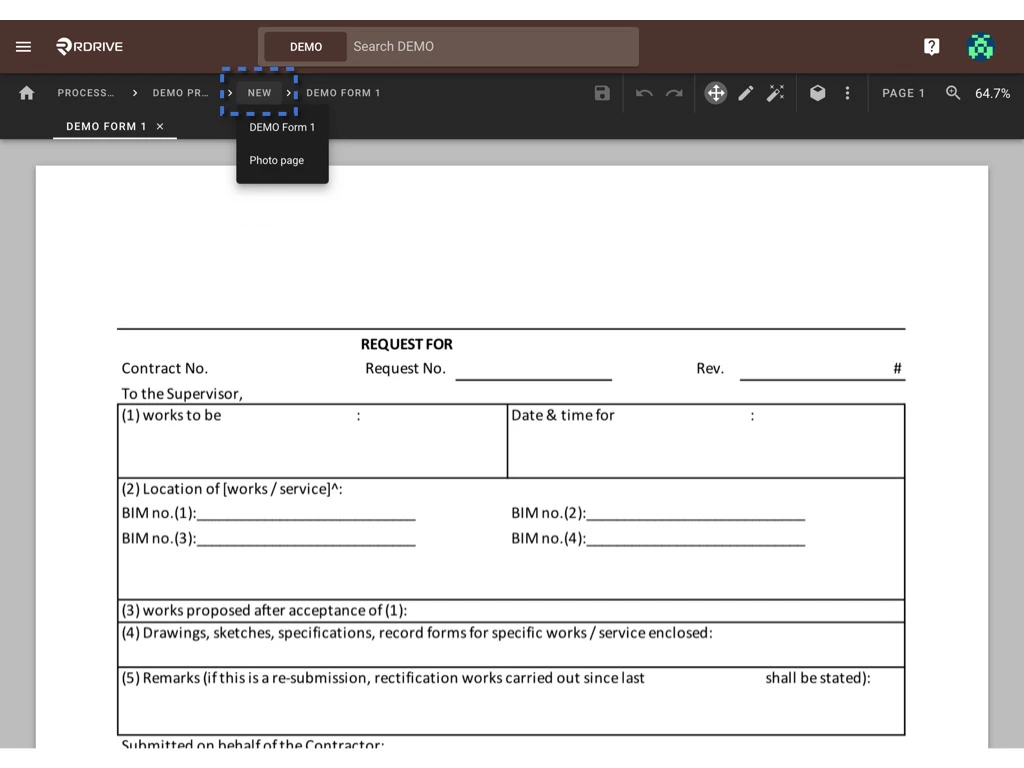
Task: Select Photo page from the dropdown menu
Action: [x=276, y=160]
